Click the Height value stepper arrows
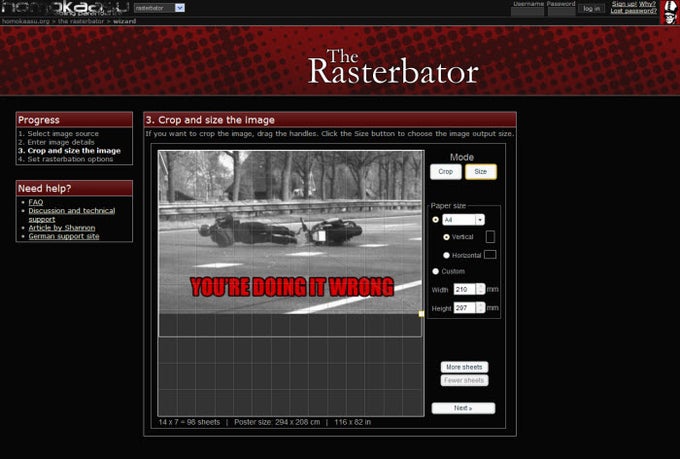The height and width of the screenshot is (459, 680). click(481, 308)
